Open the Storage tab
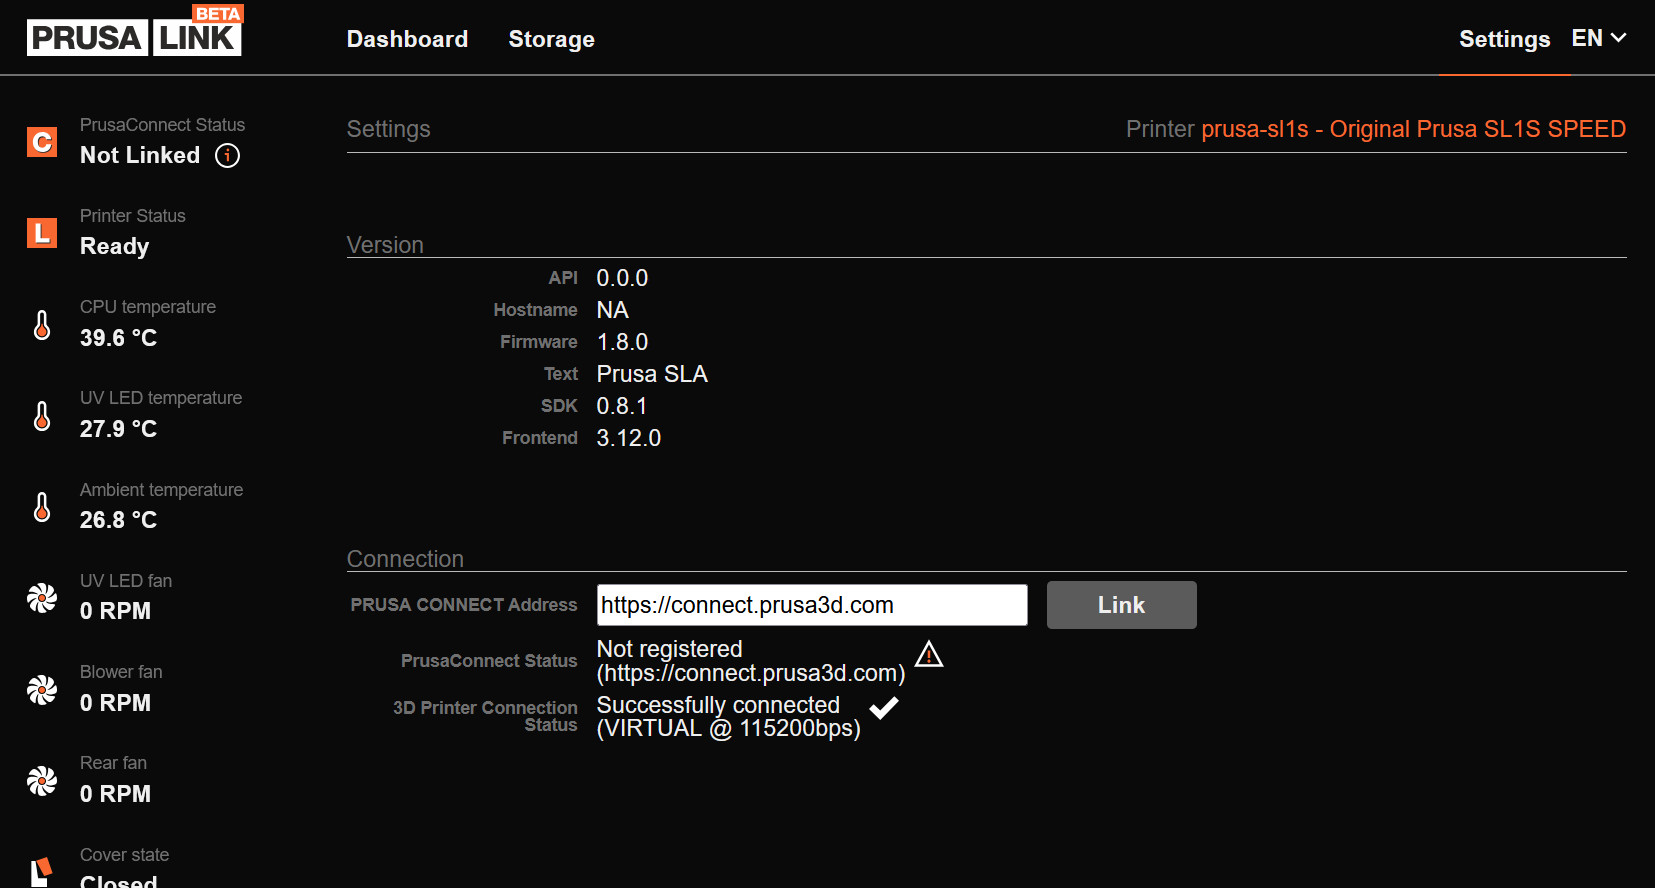 pos(551,39)
